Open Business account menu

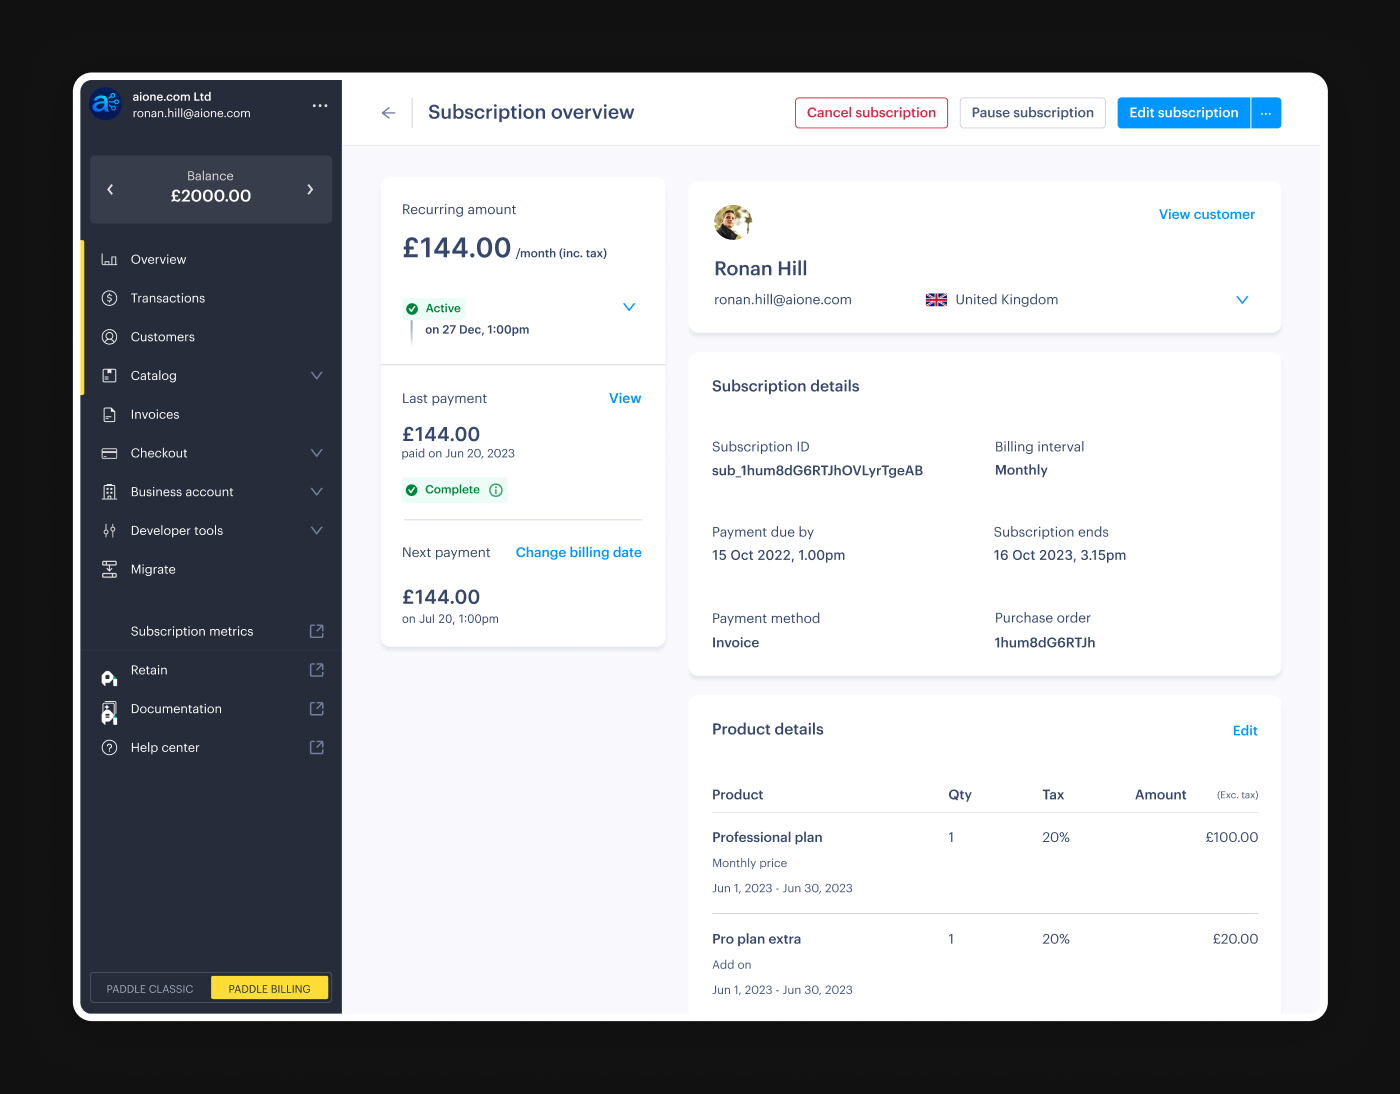[316, 491]
